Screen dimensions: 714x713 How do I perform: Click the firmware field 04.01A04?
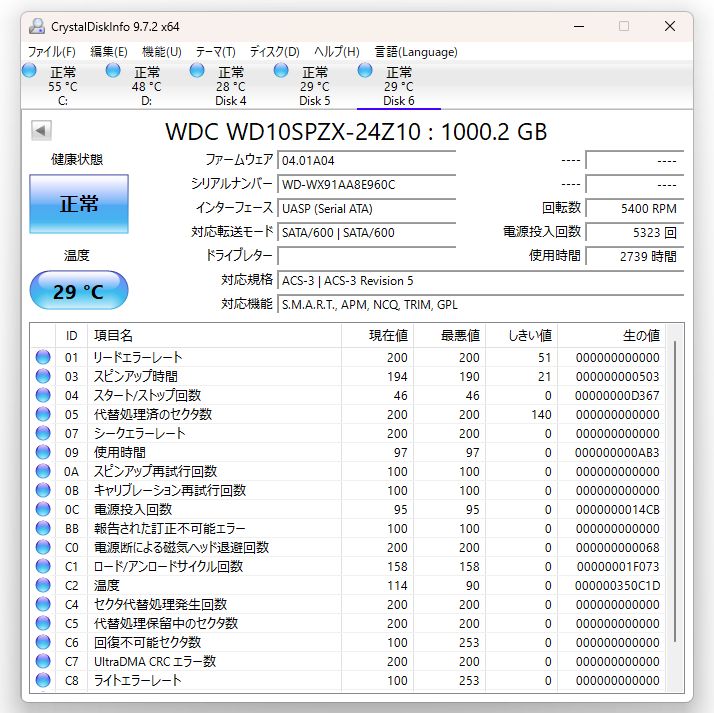pyautogui.click(x=366, y=160)
